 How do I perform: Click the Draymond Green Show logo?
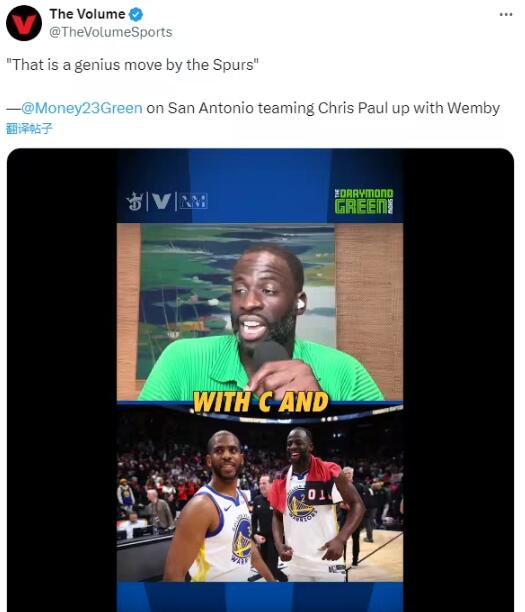point(364,201)
